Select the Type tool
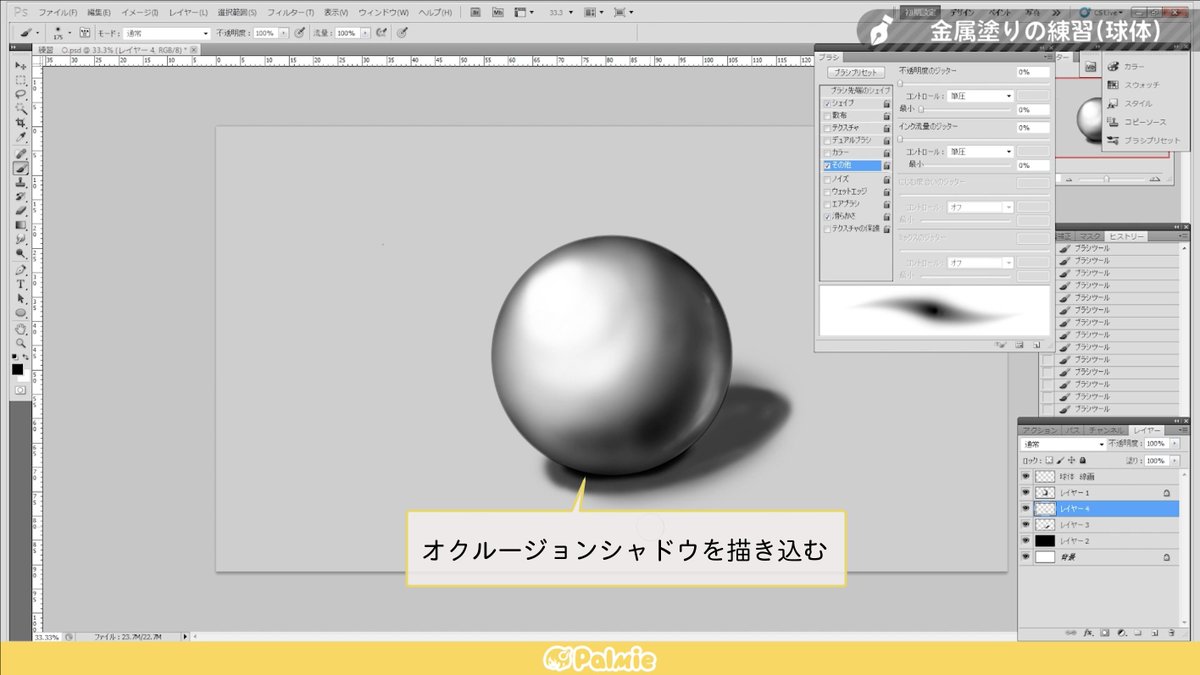This screenshot has width=1200, height=675. [20, 284]
